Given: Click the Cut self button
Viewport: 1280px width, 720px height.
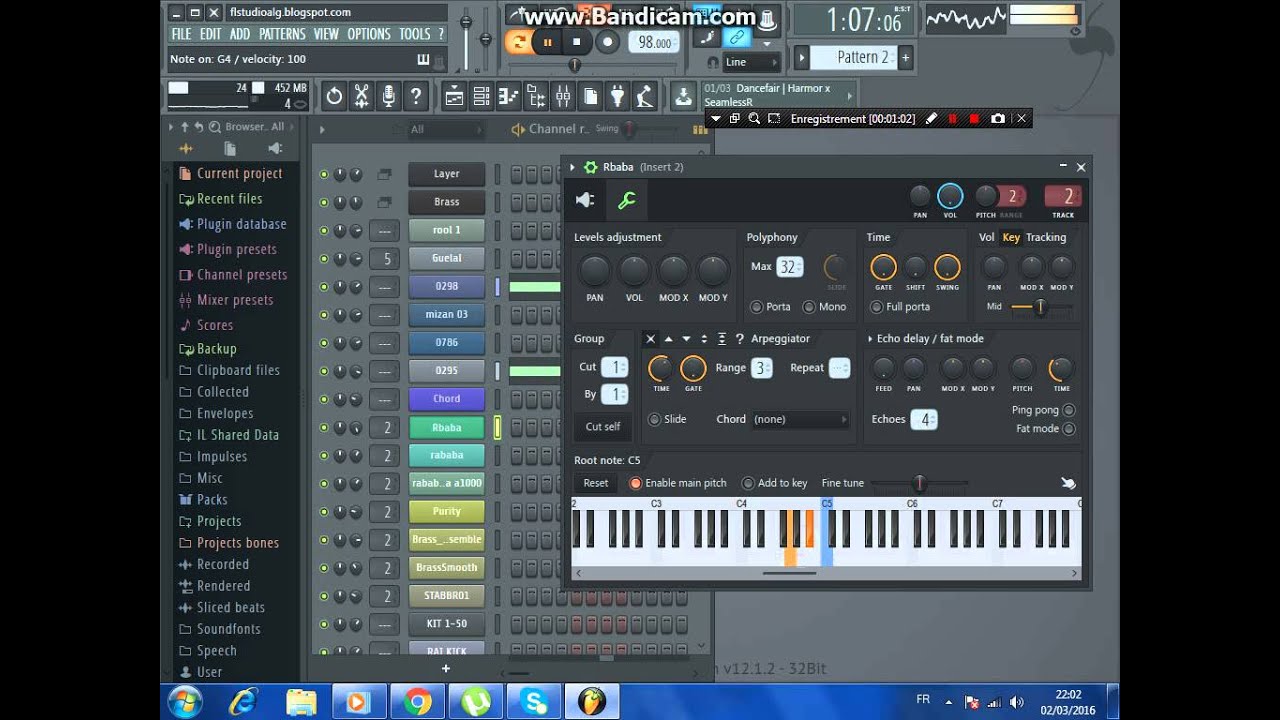Looking at the screenshot, I should pos(603,427).
